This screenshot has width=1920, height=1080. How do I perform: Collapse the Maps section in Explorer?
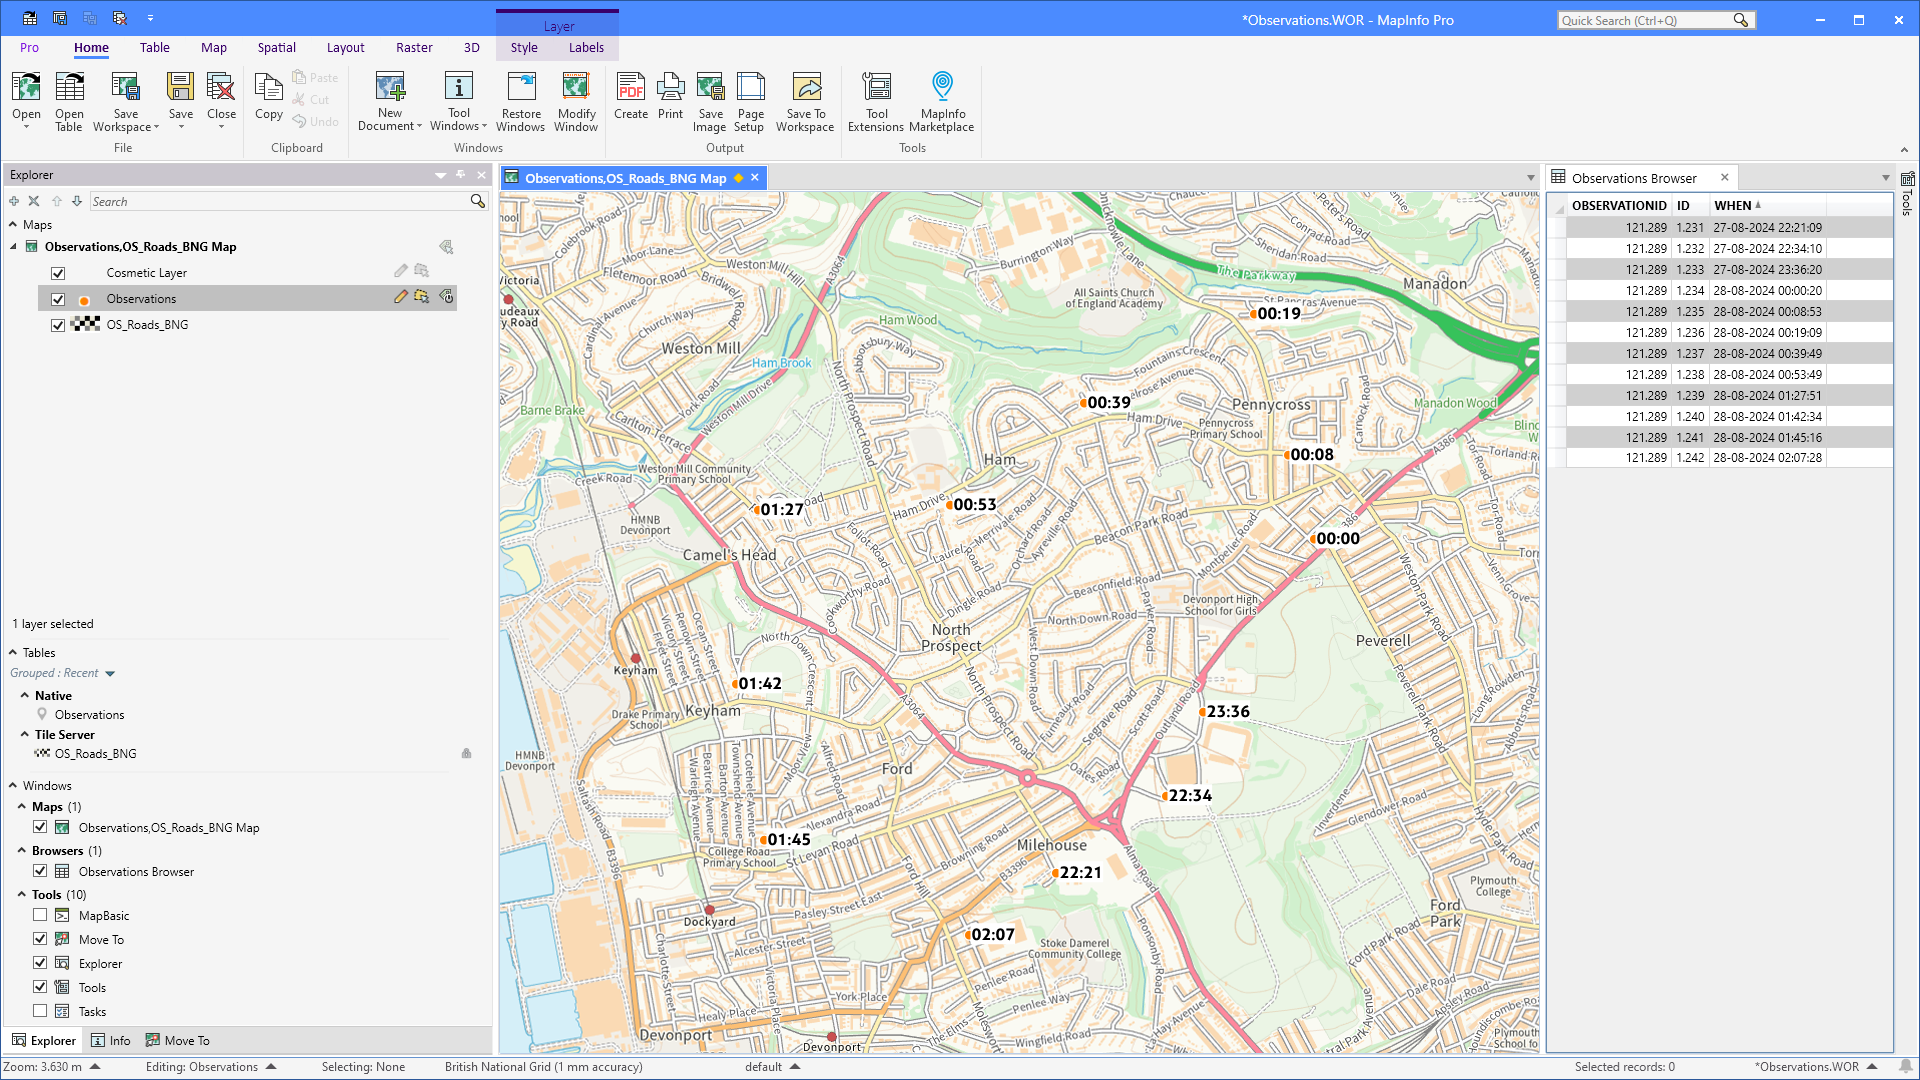pyautogui.click(x=13, y=225)
